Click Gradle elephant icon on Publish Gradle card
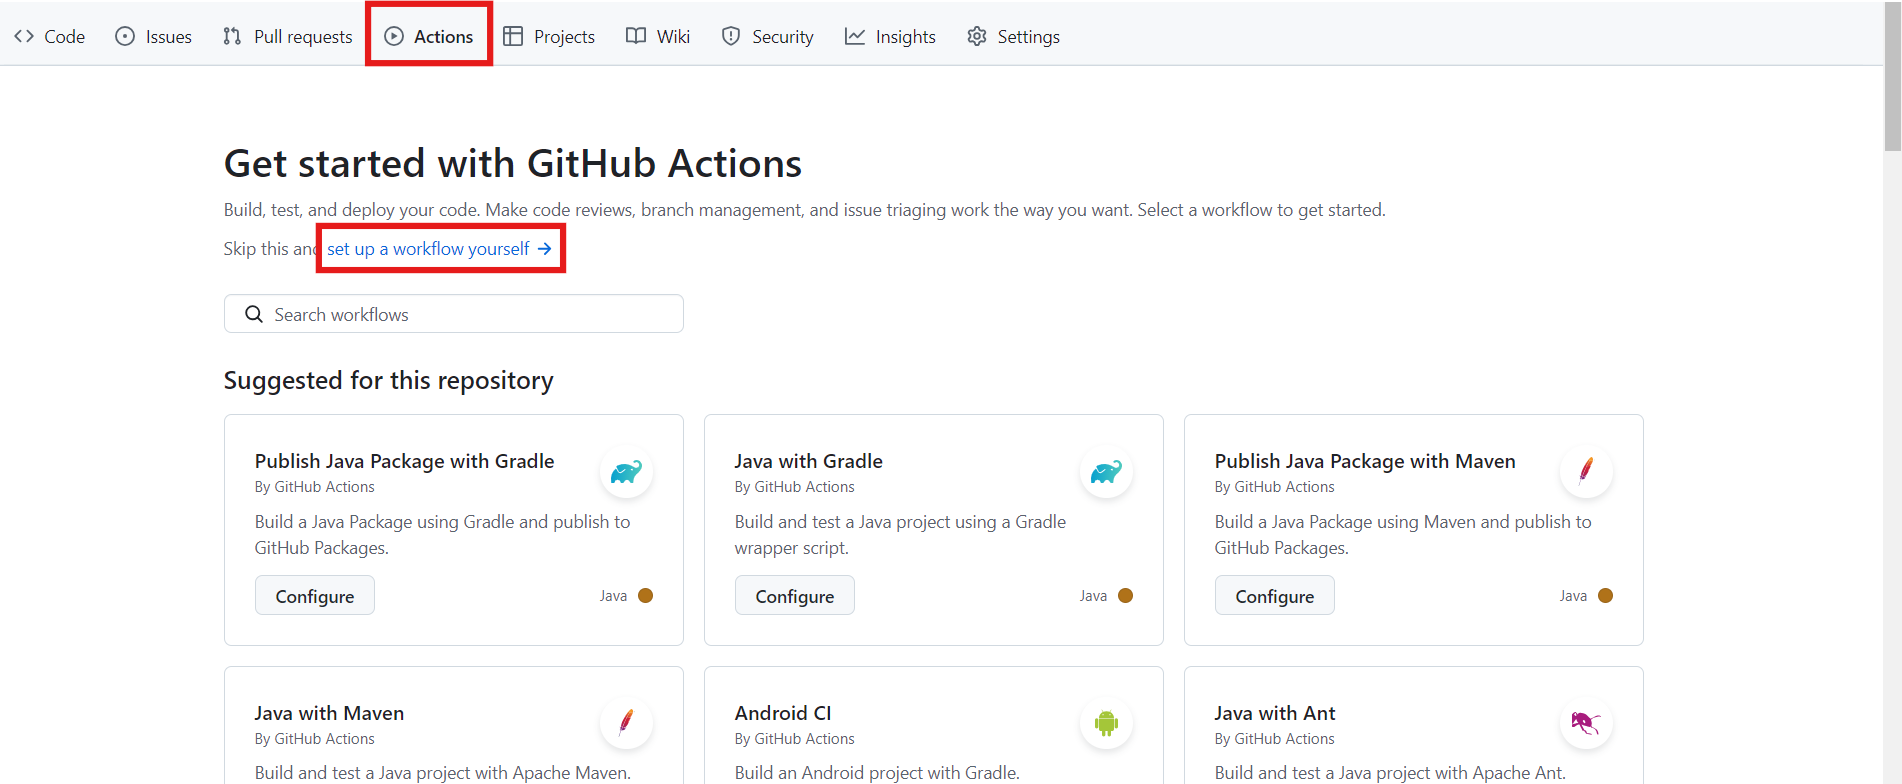 626,471
